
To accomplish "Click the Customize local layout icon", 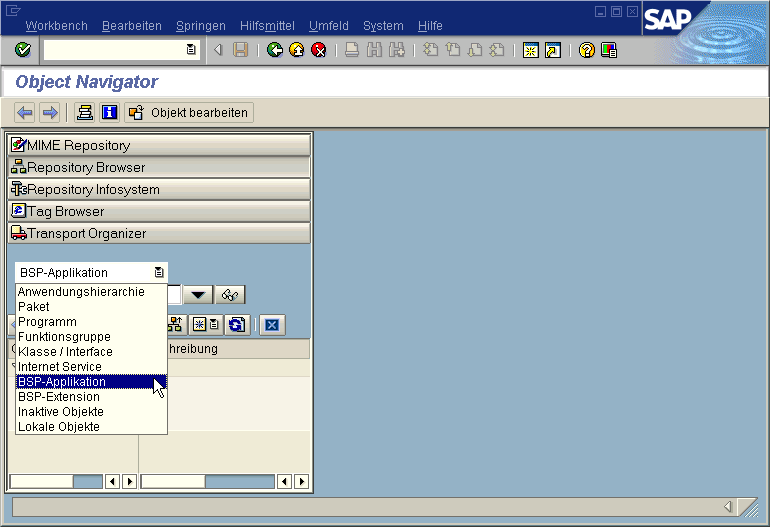I will coord(609,50).
